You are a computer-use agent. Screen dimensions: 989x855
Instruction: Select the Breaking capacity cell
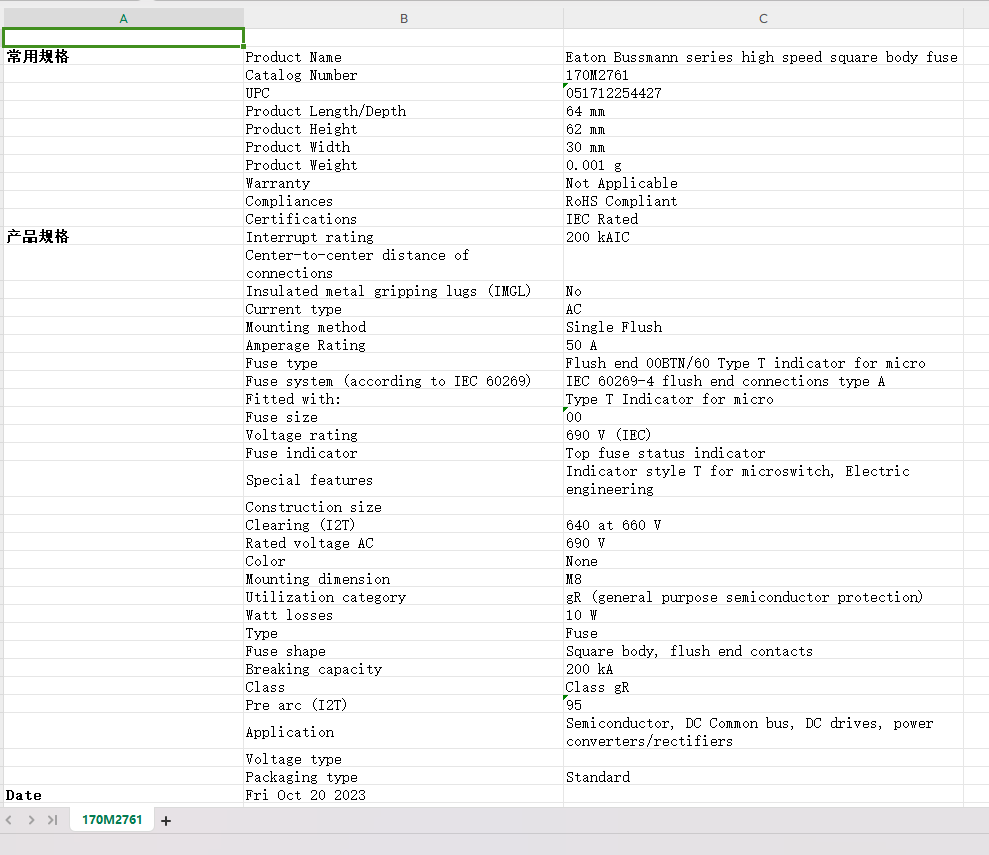pyautogui.click(x=404, y=669)
